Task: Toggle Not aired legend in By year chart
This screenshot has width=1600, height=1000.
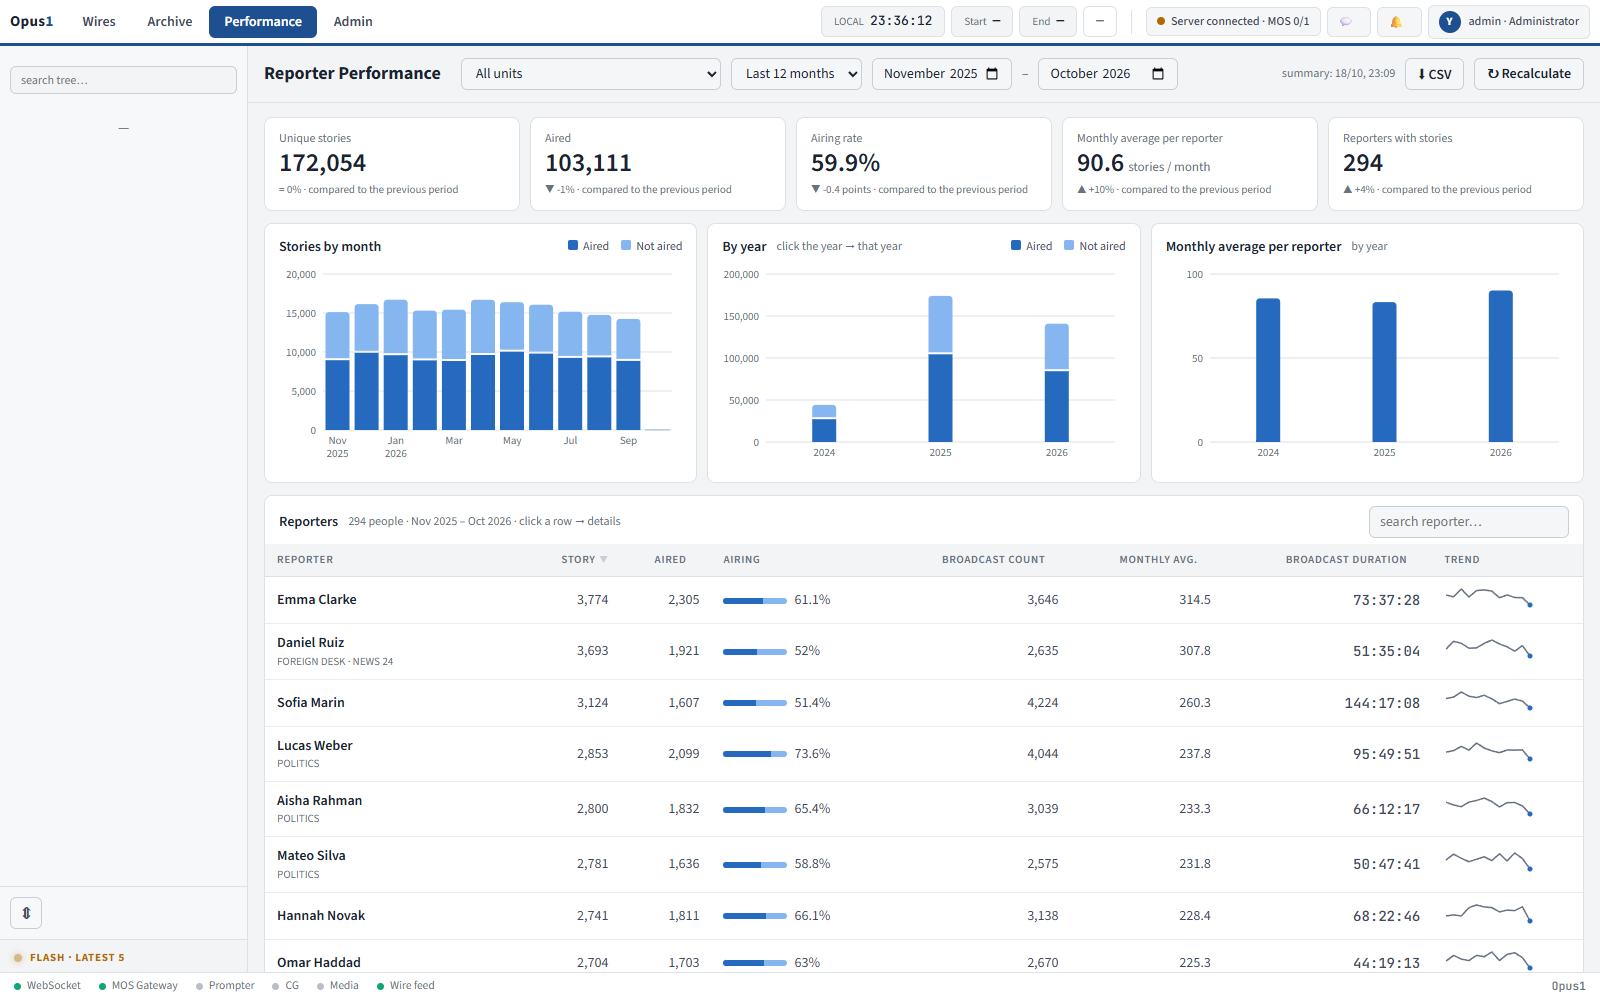Action: click(1094, 246)
